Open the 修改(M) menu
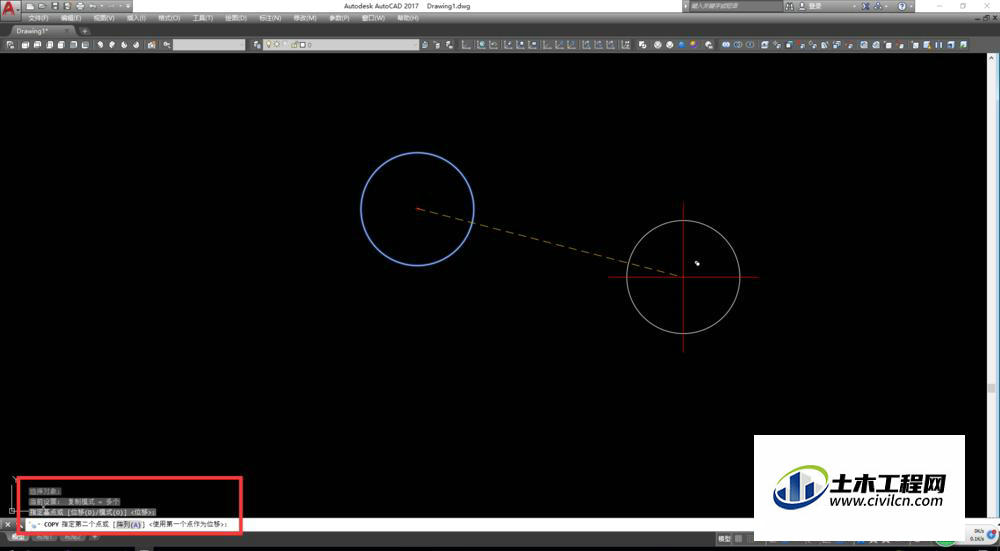This screenshot has height=551, width=1000. point(305,18)
